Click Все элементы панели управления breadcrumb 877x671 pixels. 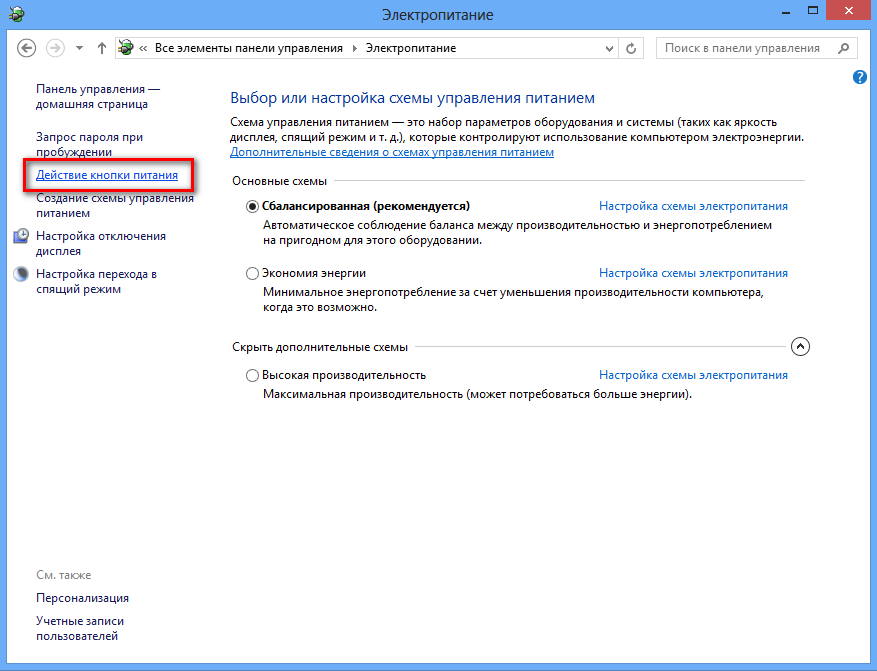click(x=248, y=48)
